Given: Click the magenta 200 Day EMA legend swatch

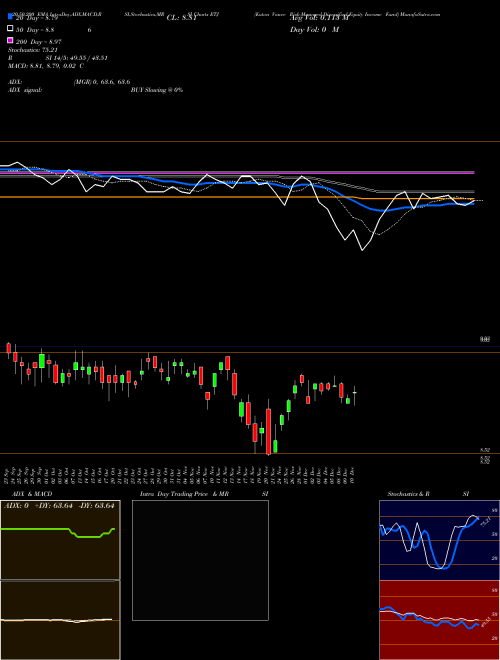Looking at the screenshot, I should 10,40.
